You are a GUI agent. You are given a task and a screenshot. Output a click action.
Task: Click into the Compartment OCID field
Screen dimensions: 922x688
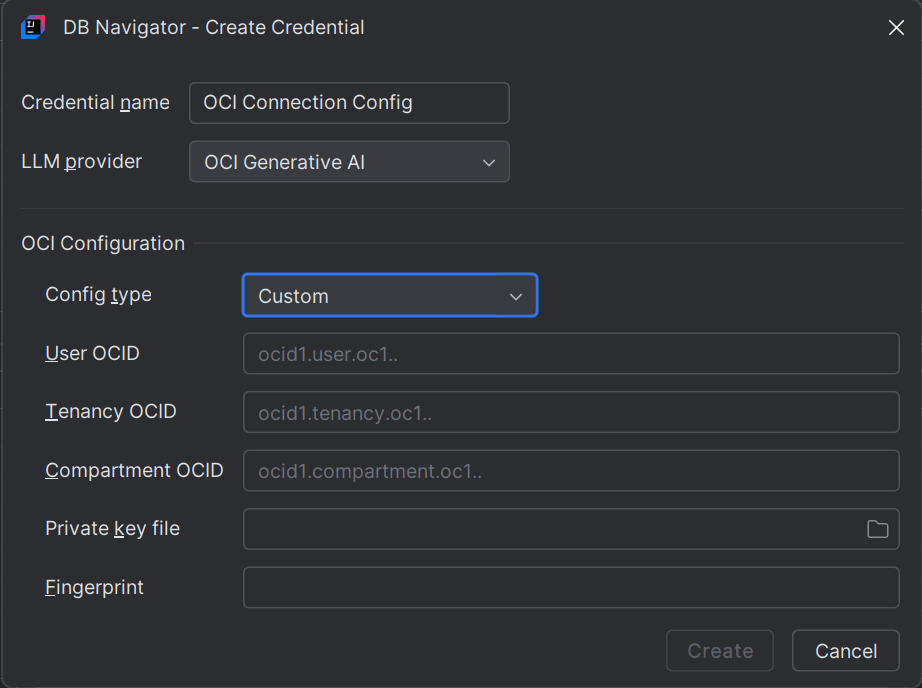571,470
